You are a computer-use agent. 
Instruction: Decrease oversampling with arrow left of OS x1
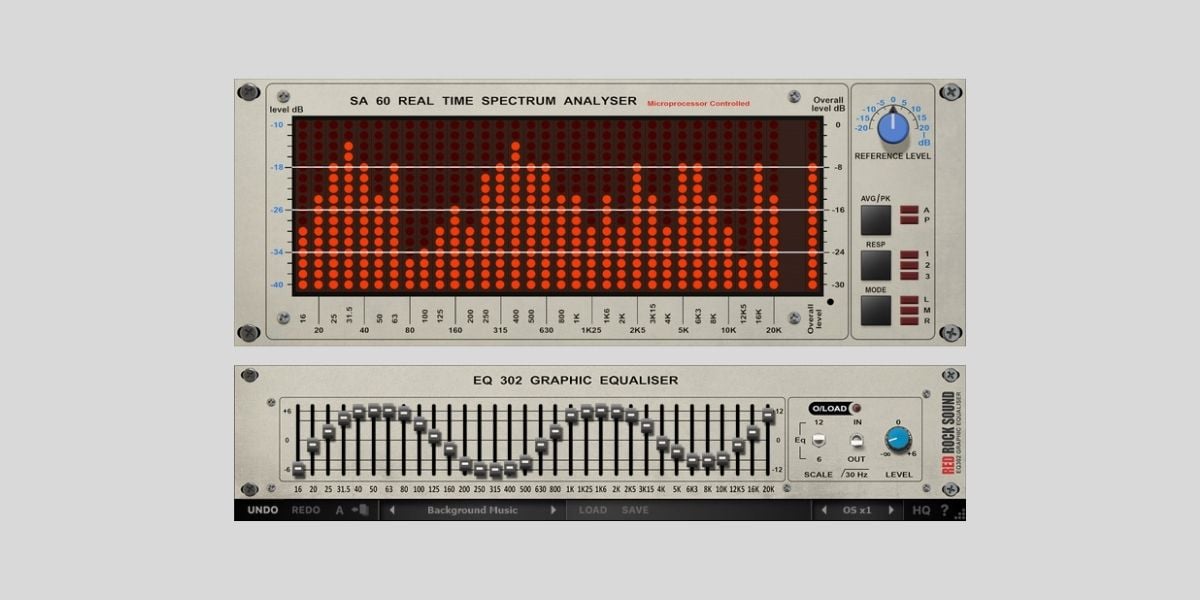pyautogui.click(x=823, y=510)
